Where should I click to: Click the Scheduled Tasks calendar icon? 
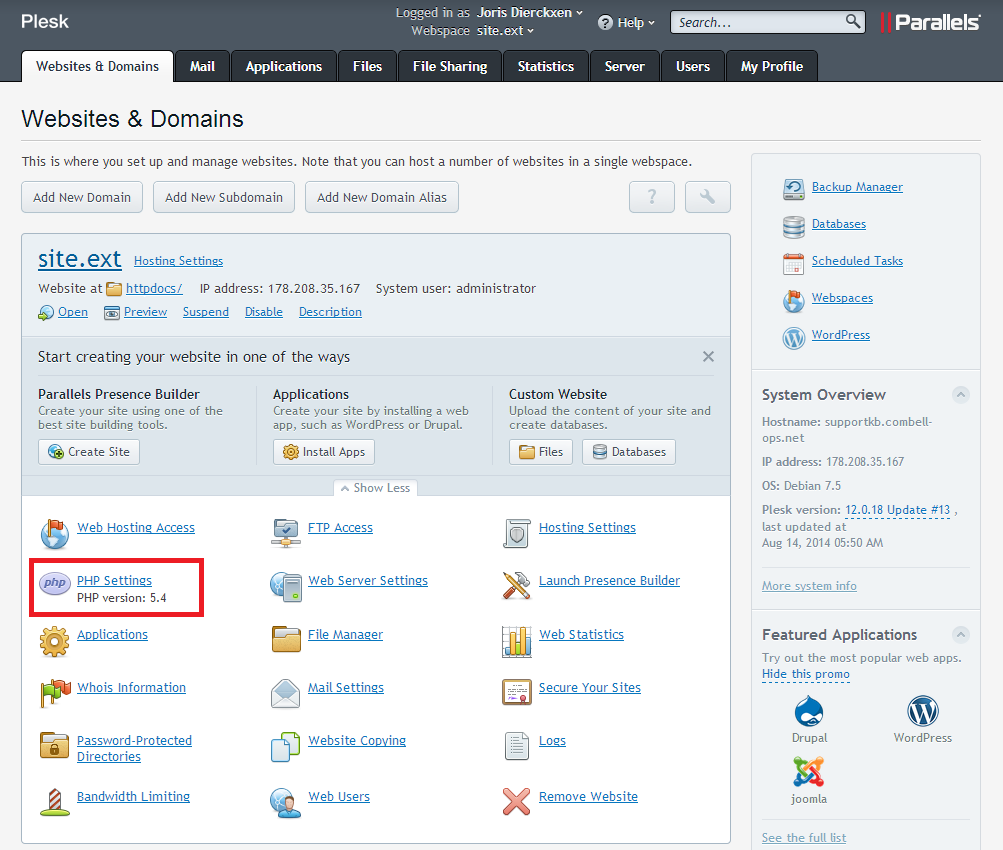tap(793, 264)
